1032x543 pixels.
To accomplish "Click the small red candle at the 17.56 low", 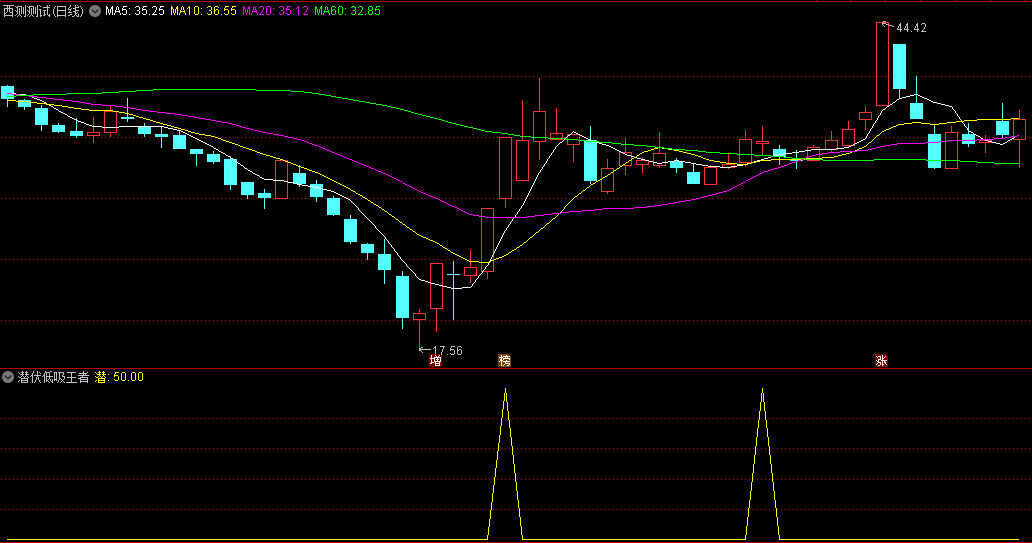I will click(x=419, y=317).
